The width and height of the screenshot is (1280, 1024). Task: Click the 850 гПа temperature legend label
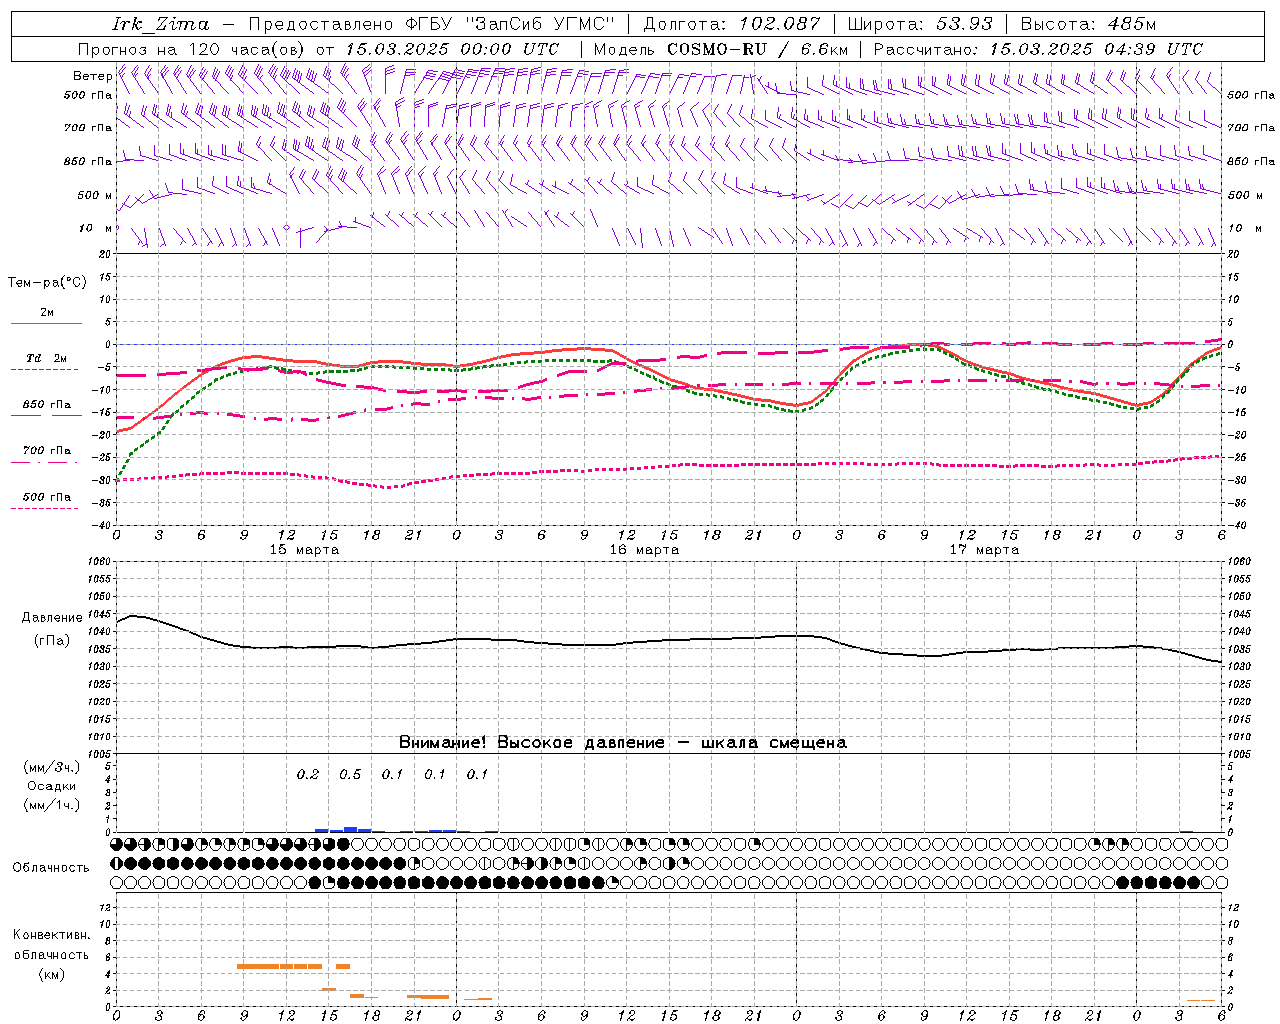click(x=47, y=404)
